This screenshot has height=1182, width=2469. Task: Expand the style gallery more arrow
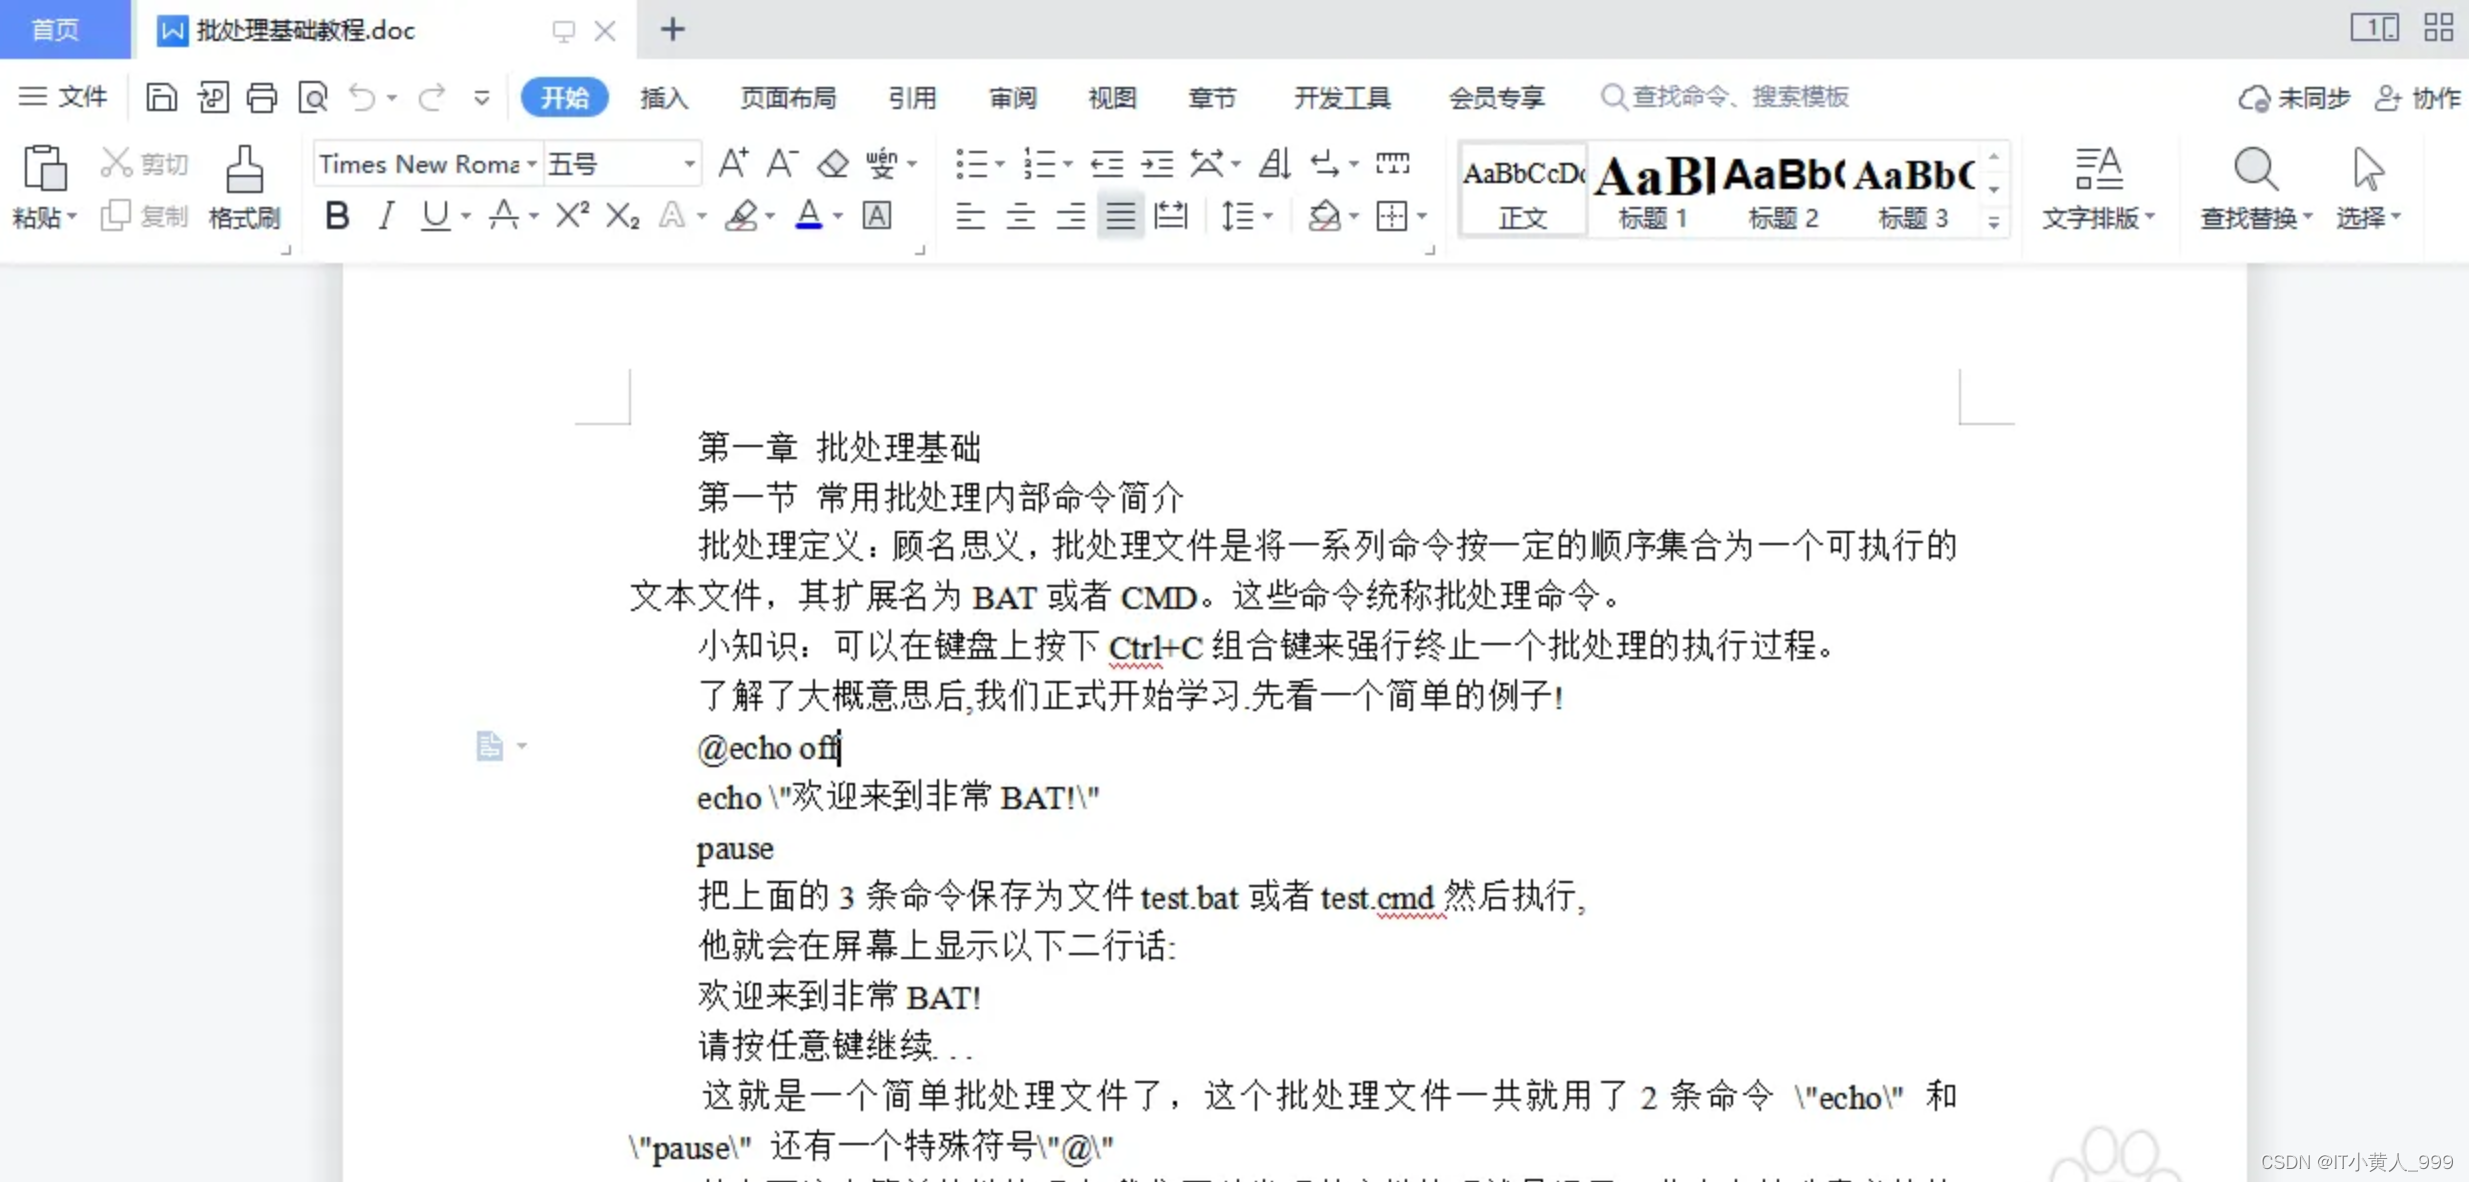[1994, 222]
